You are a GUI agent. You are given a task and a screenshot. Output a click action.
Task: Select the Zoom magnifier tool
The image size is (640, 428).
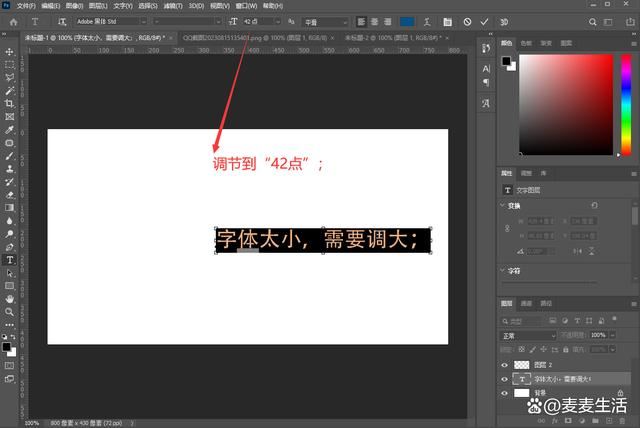point(10,311)
